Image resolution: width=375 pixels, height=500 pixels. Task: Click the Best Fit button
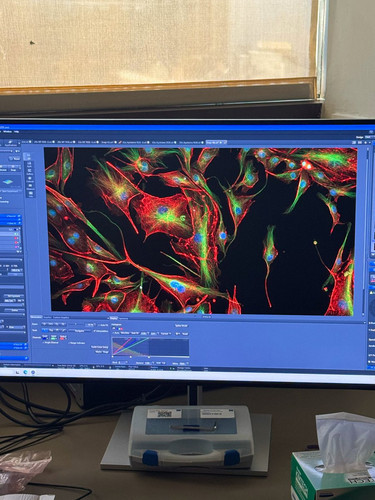tap(135, 333)
